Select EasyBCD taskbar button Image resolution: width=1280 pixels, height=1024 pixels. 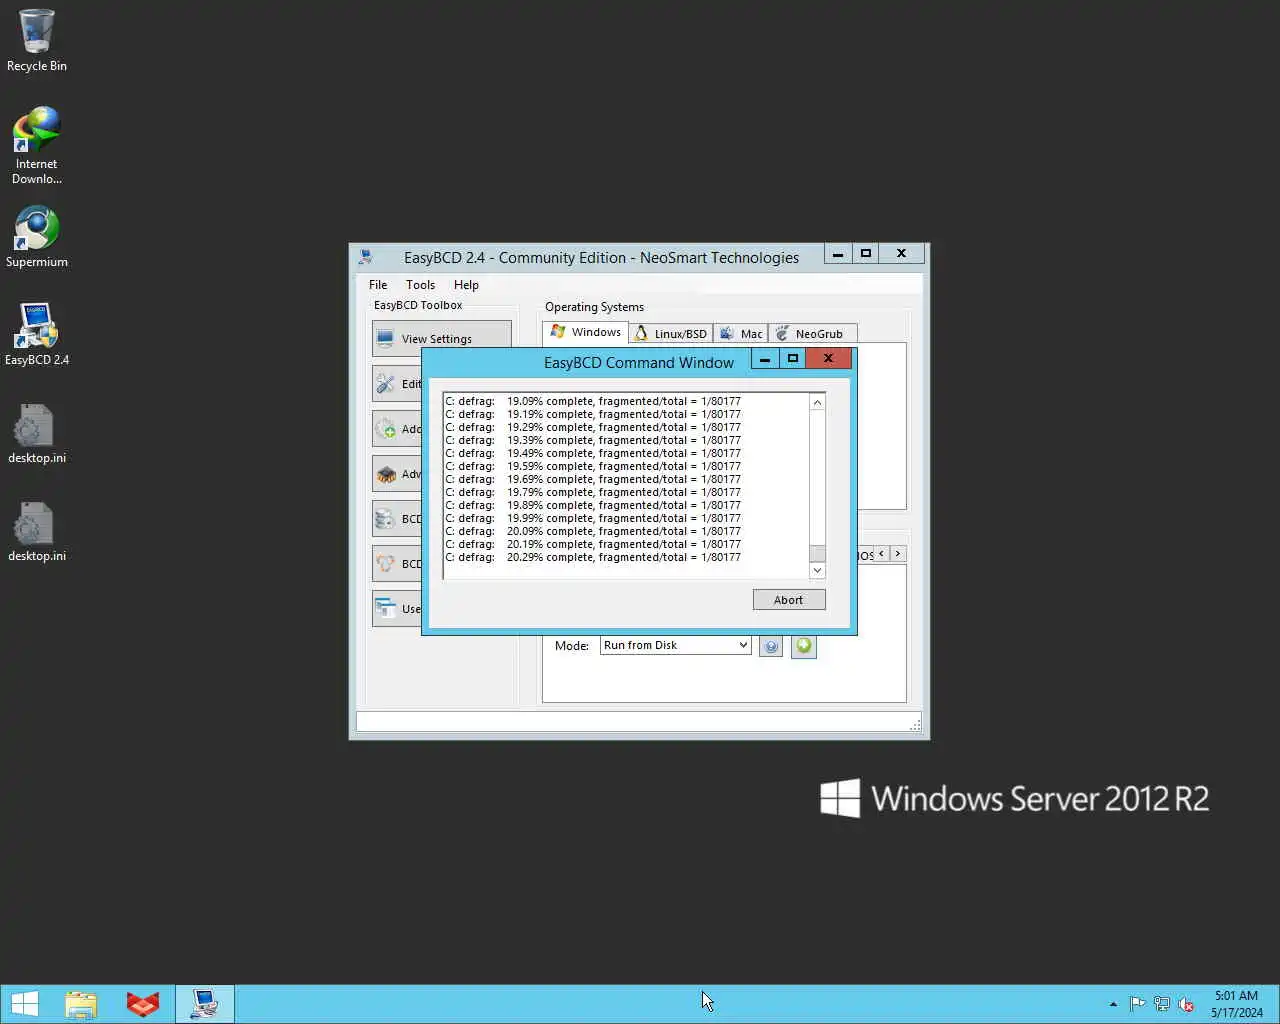(205, 1004)
